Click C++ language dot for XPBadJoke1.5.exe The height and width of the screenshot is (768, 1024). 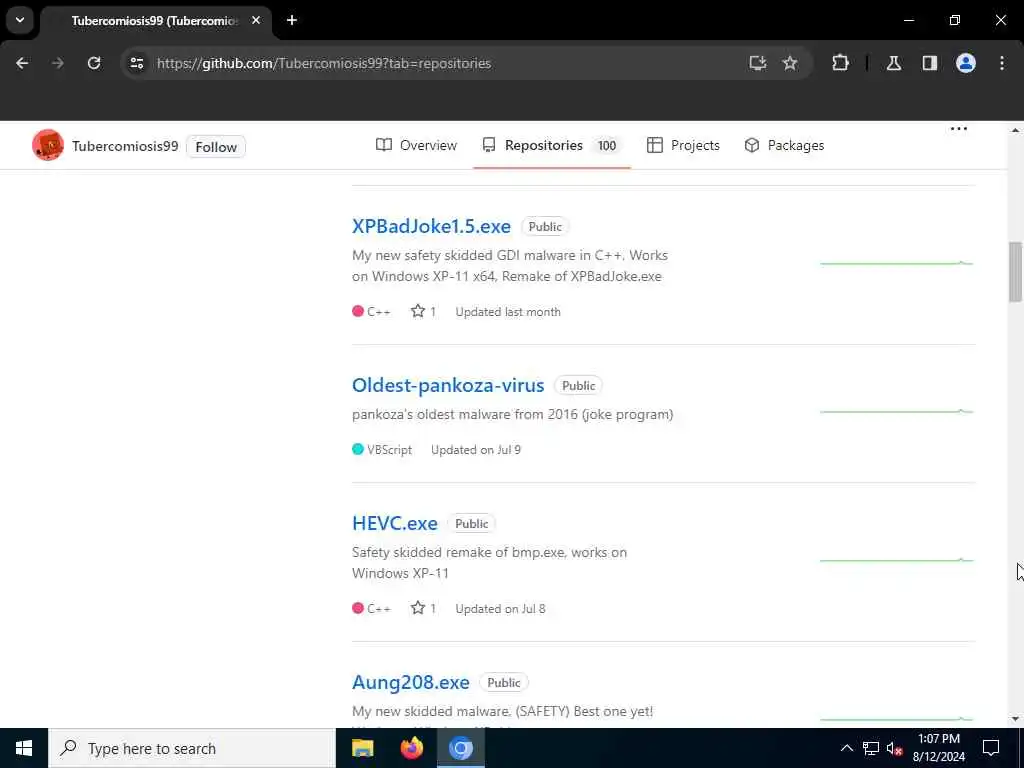(358, 311)
